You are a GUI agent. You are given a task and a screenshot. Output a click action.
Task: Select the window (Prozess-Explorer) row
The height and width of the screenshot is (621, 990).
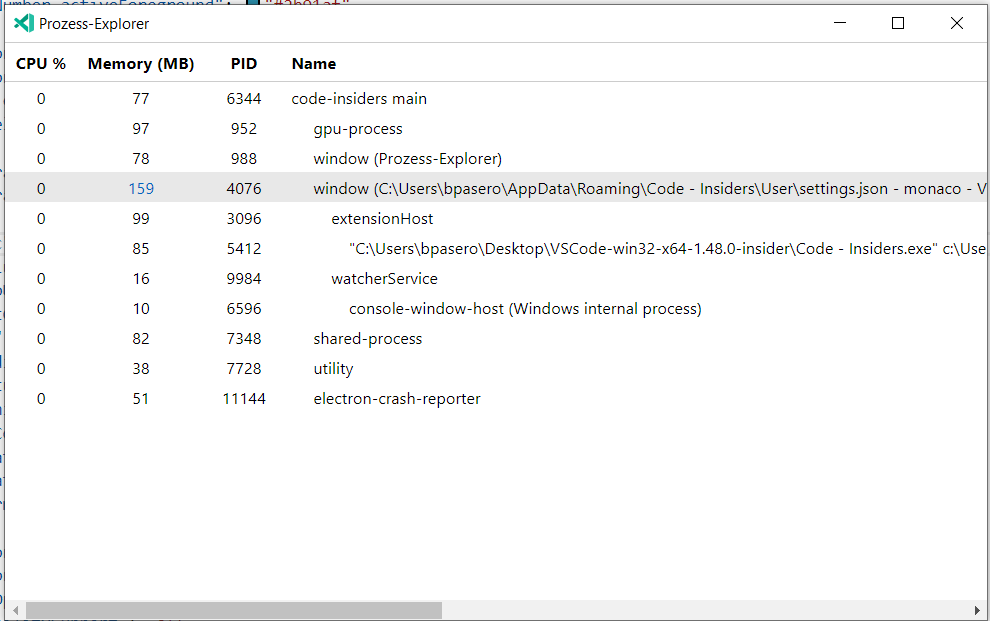(x=496, y=158)
